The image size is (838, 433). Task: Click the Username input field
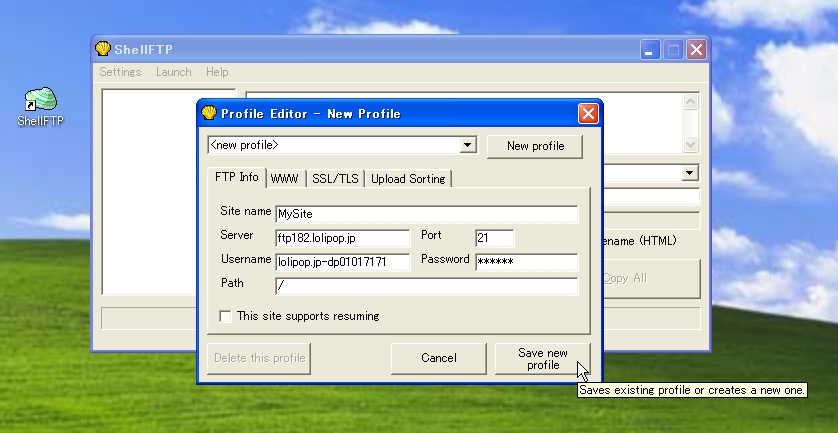[343, 262]
